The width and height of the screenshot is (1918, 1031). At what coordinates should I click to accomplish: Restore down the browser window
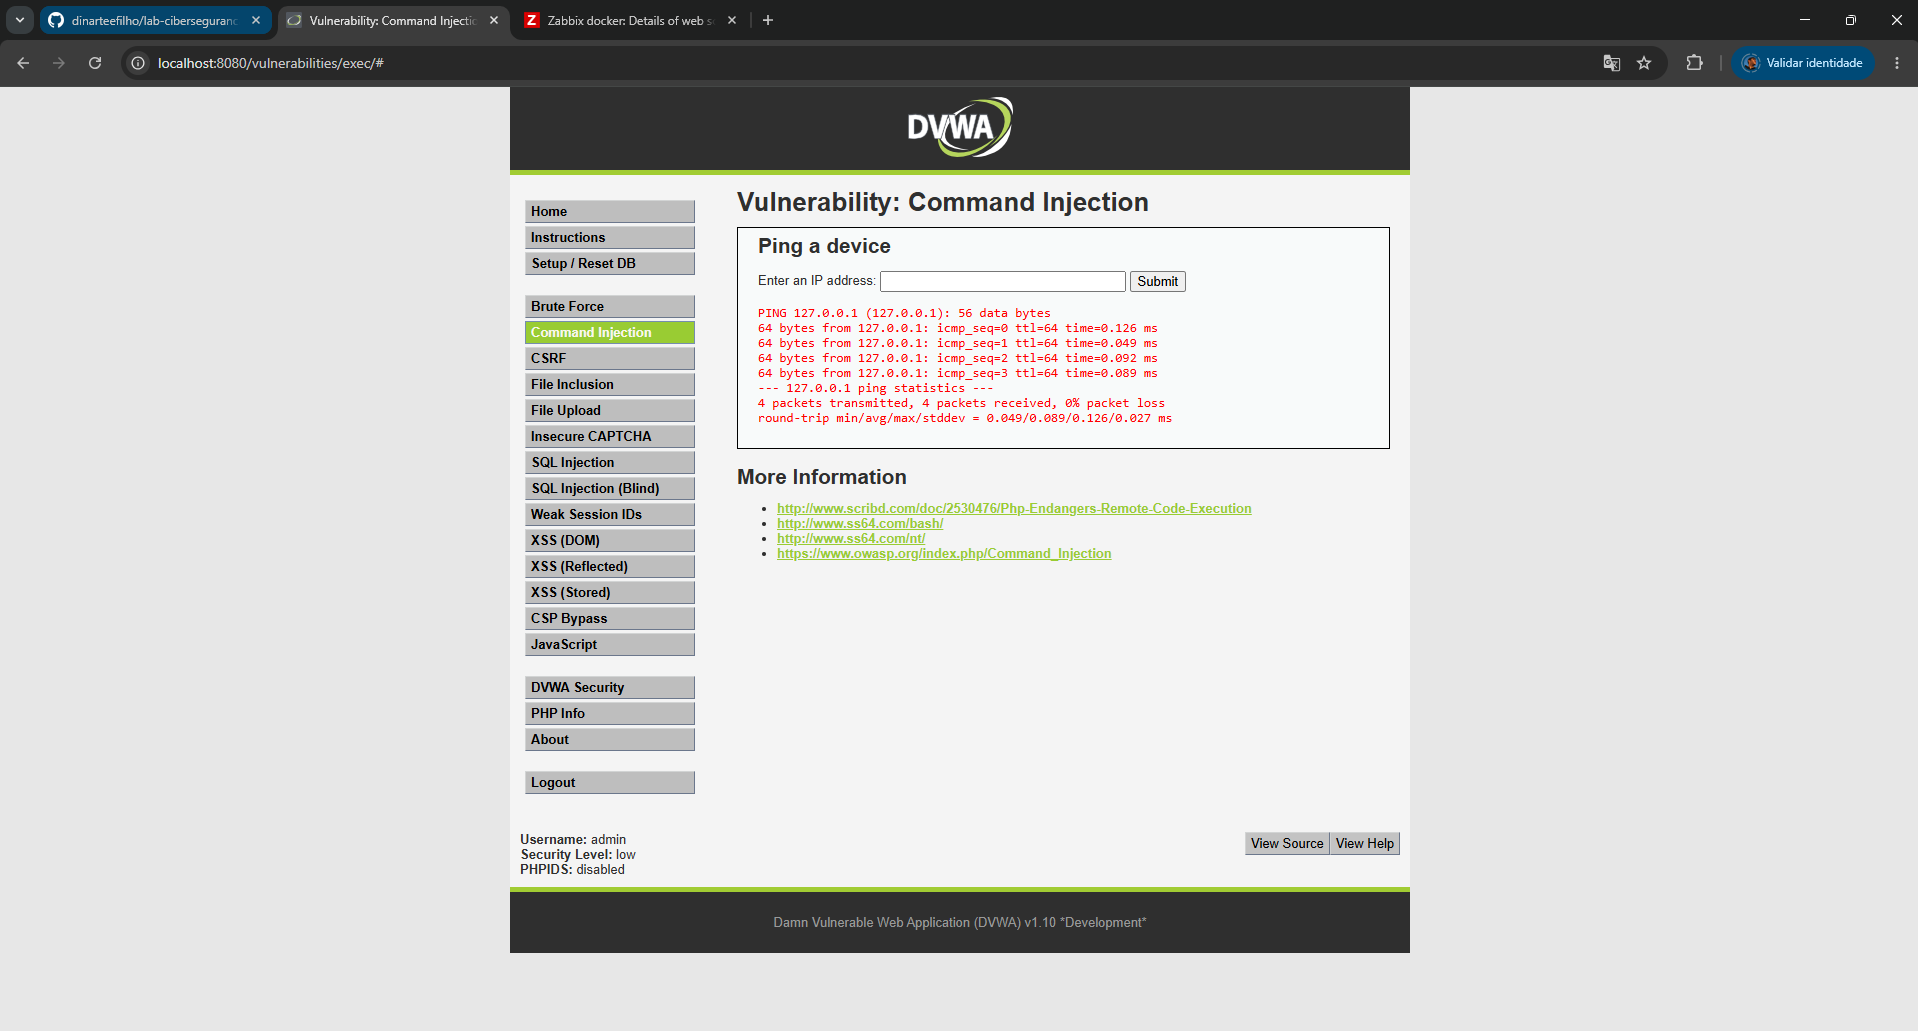1851,20
